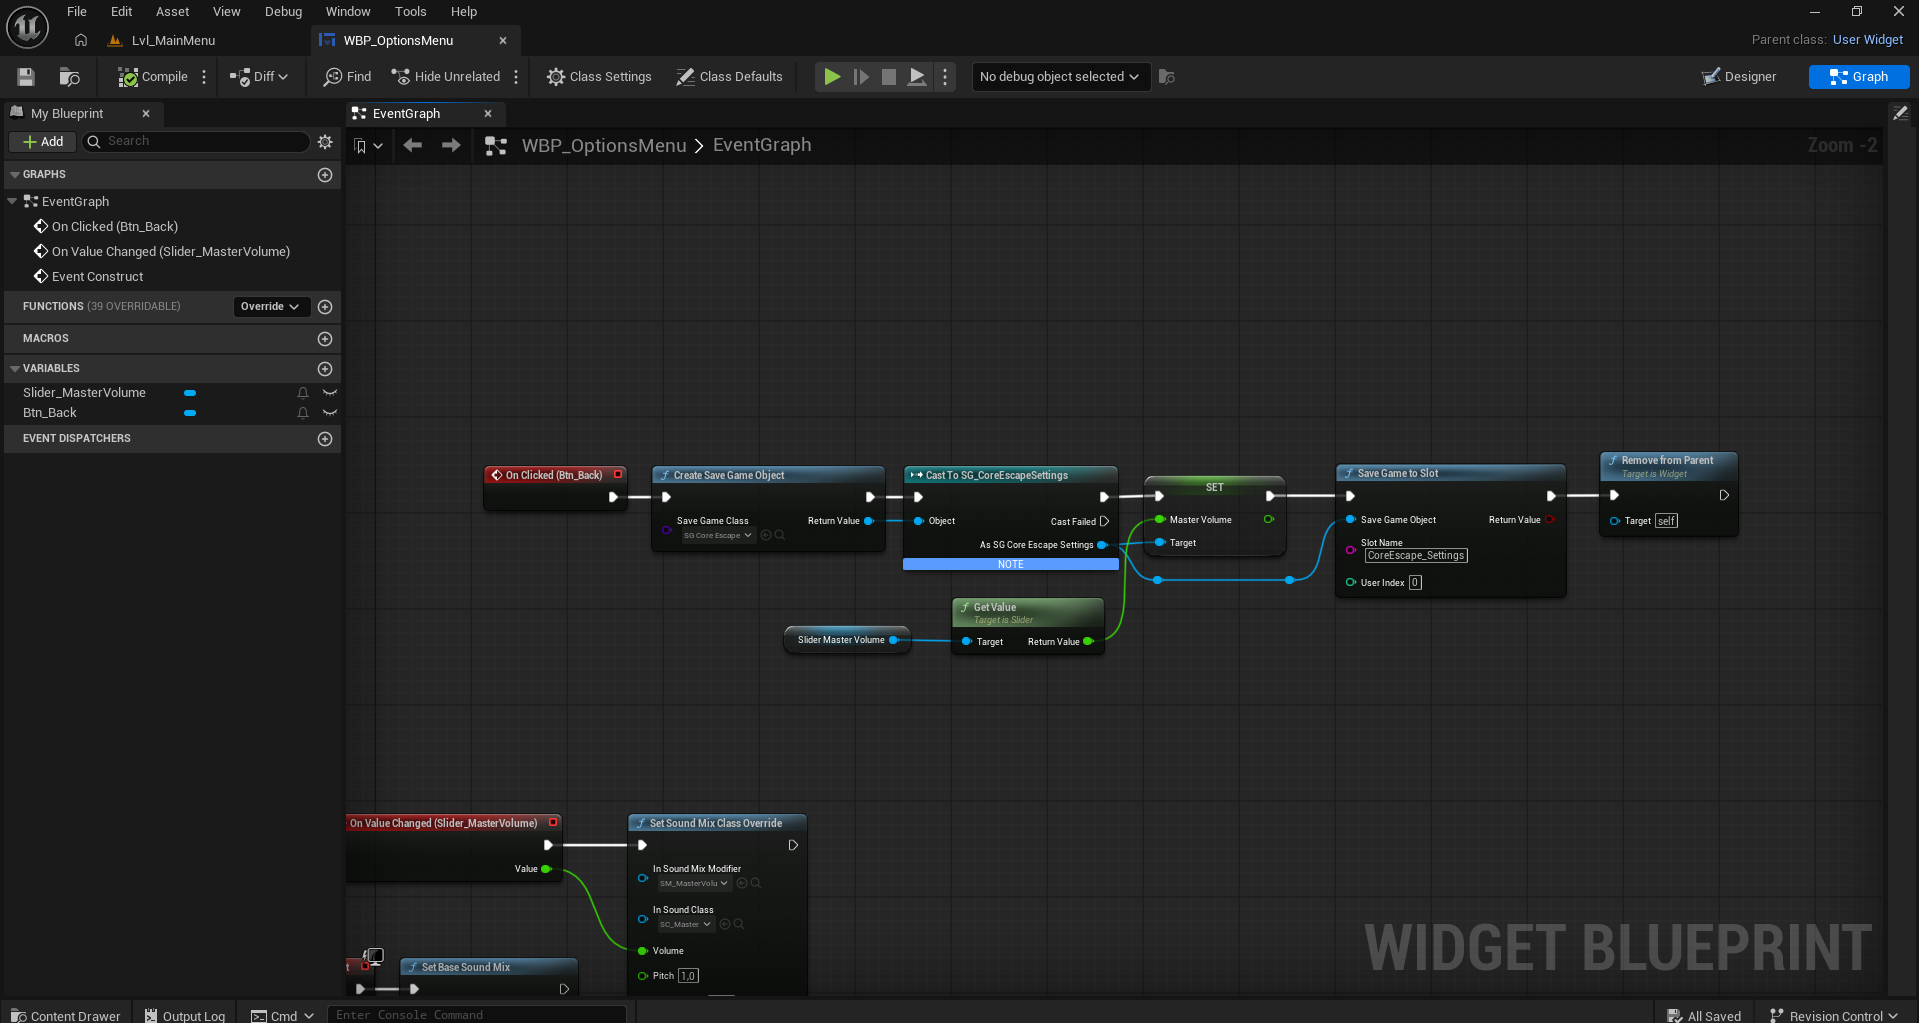Click Btn_Back variable type color pill
This screenshot has height=1023, width=1919.
click(190, 413)
